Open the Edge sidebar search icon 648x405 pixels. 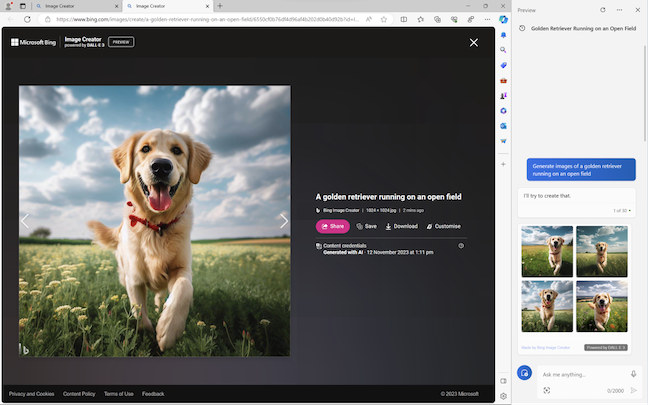pos(503,49)
